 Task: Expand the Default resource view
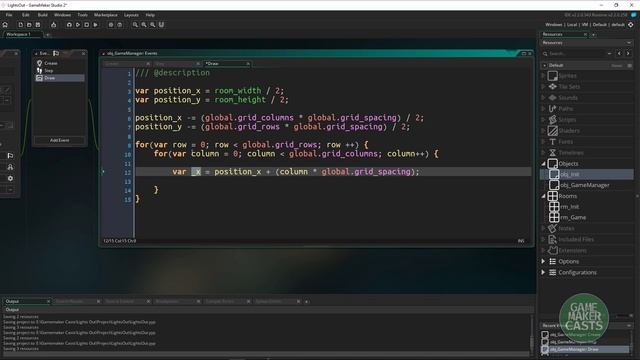click(x=544, y=65)
